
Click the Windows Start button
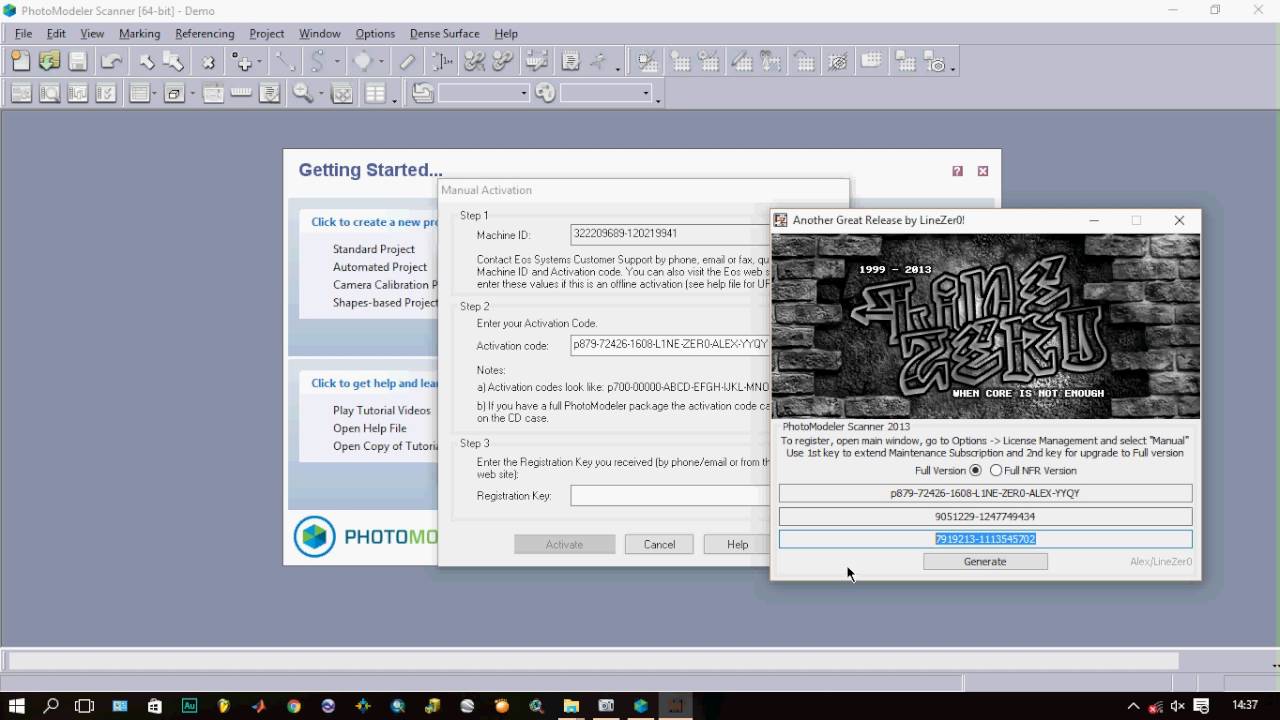point(16,706)
